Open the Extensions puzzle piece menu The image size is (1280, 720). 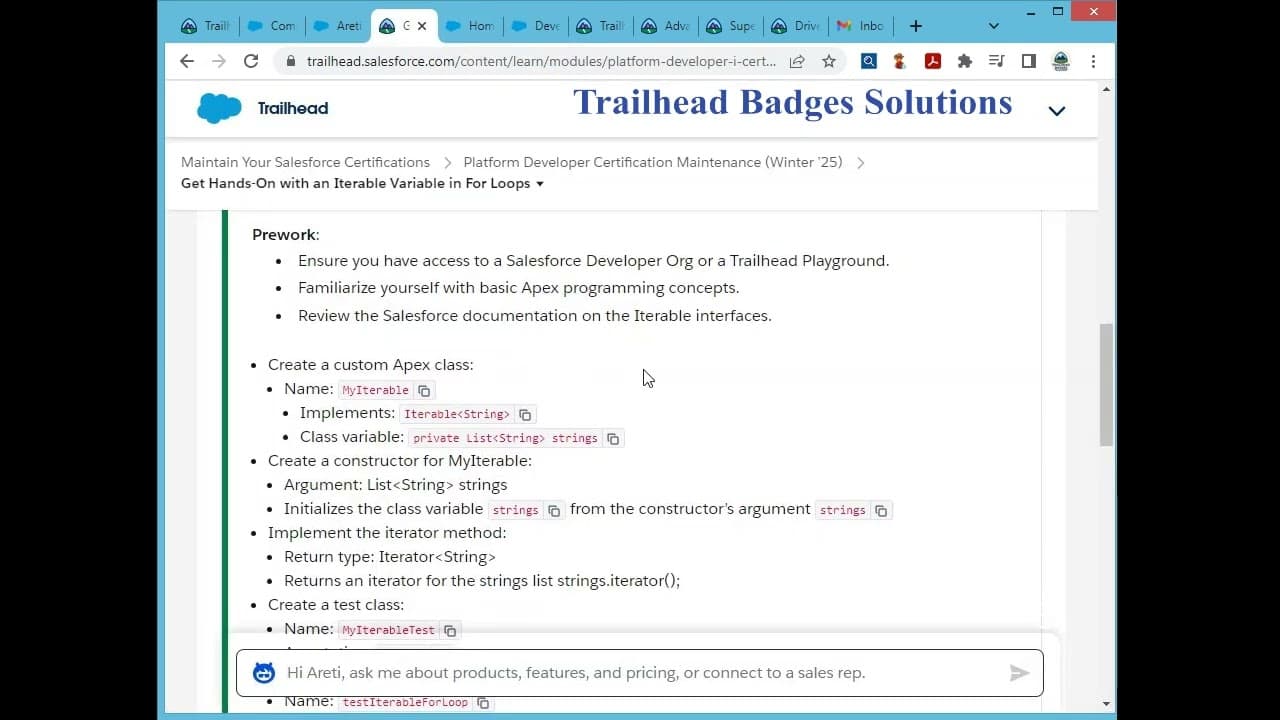point(964,61)
